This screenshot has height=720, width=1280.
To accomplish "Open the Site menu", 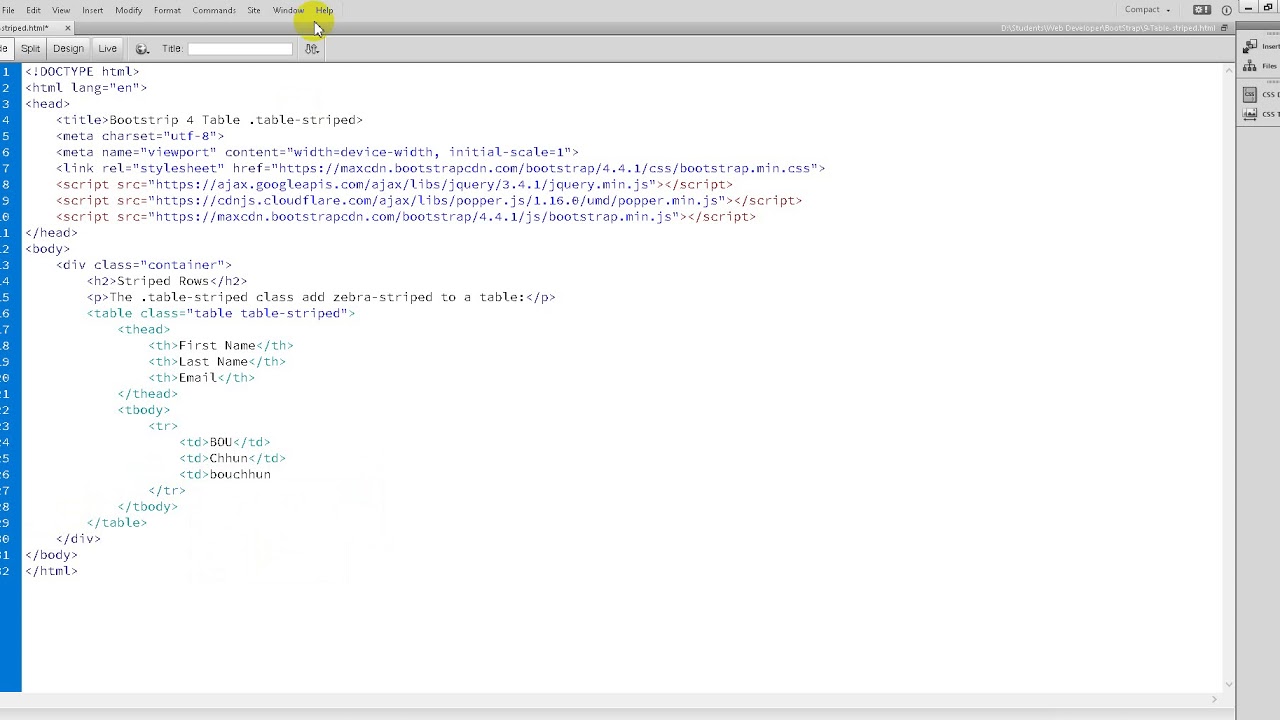I will 254,10.
